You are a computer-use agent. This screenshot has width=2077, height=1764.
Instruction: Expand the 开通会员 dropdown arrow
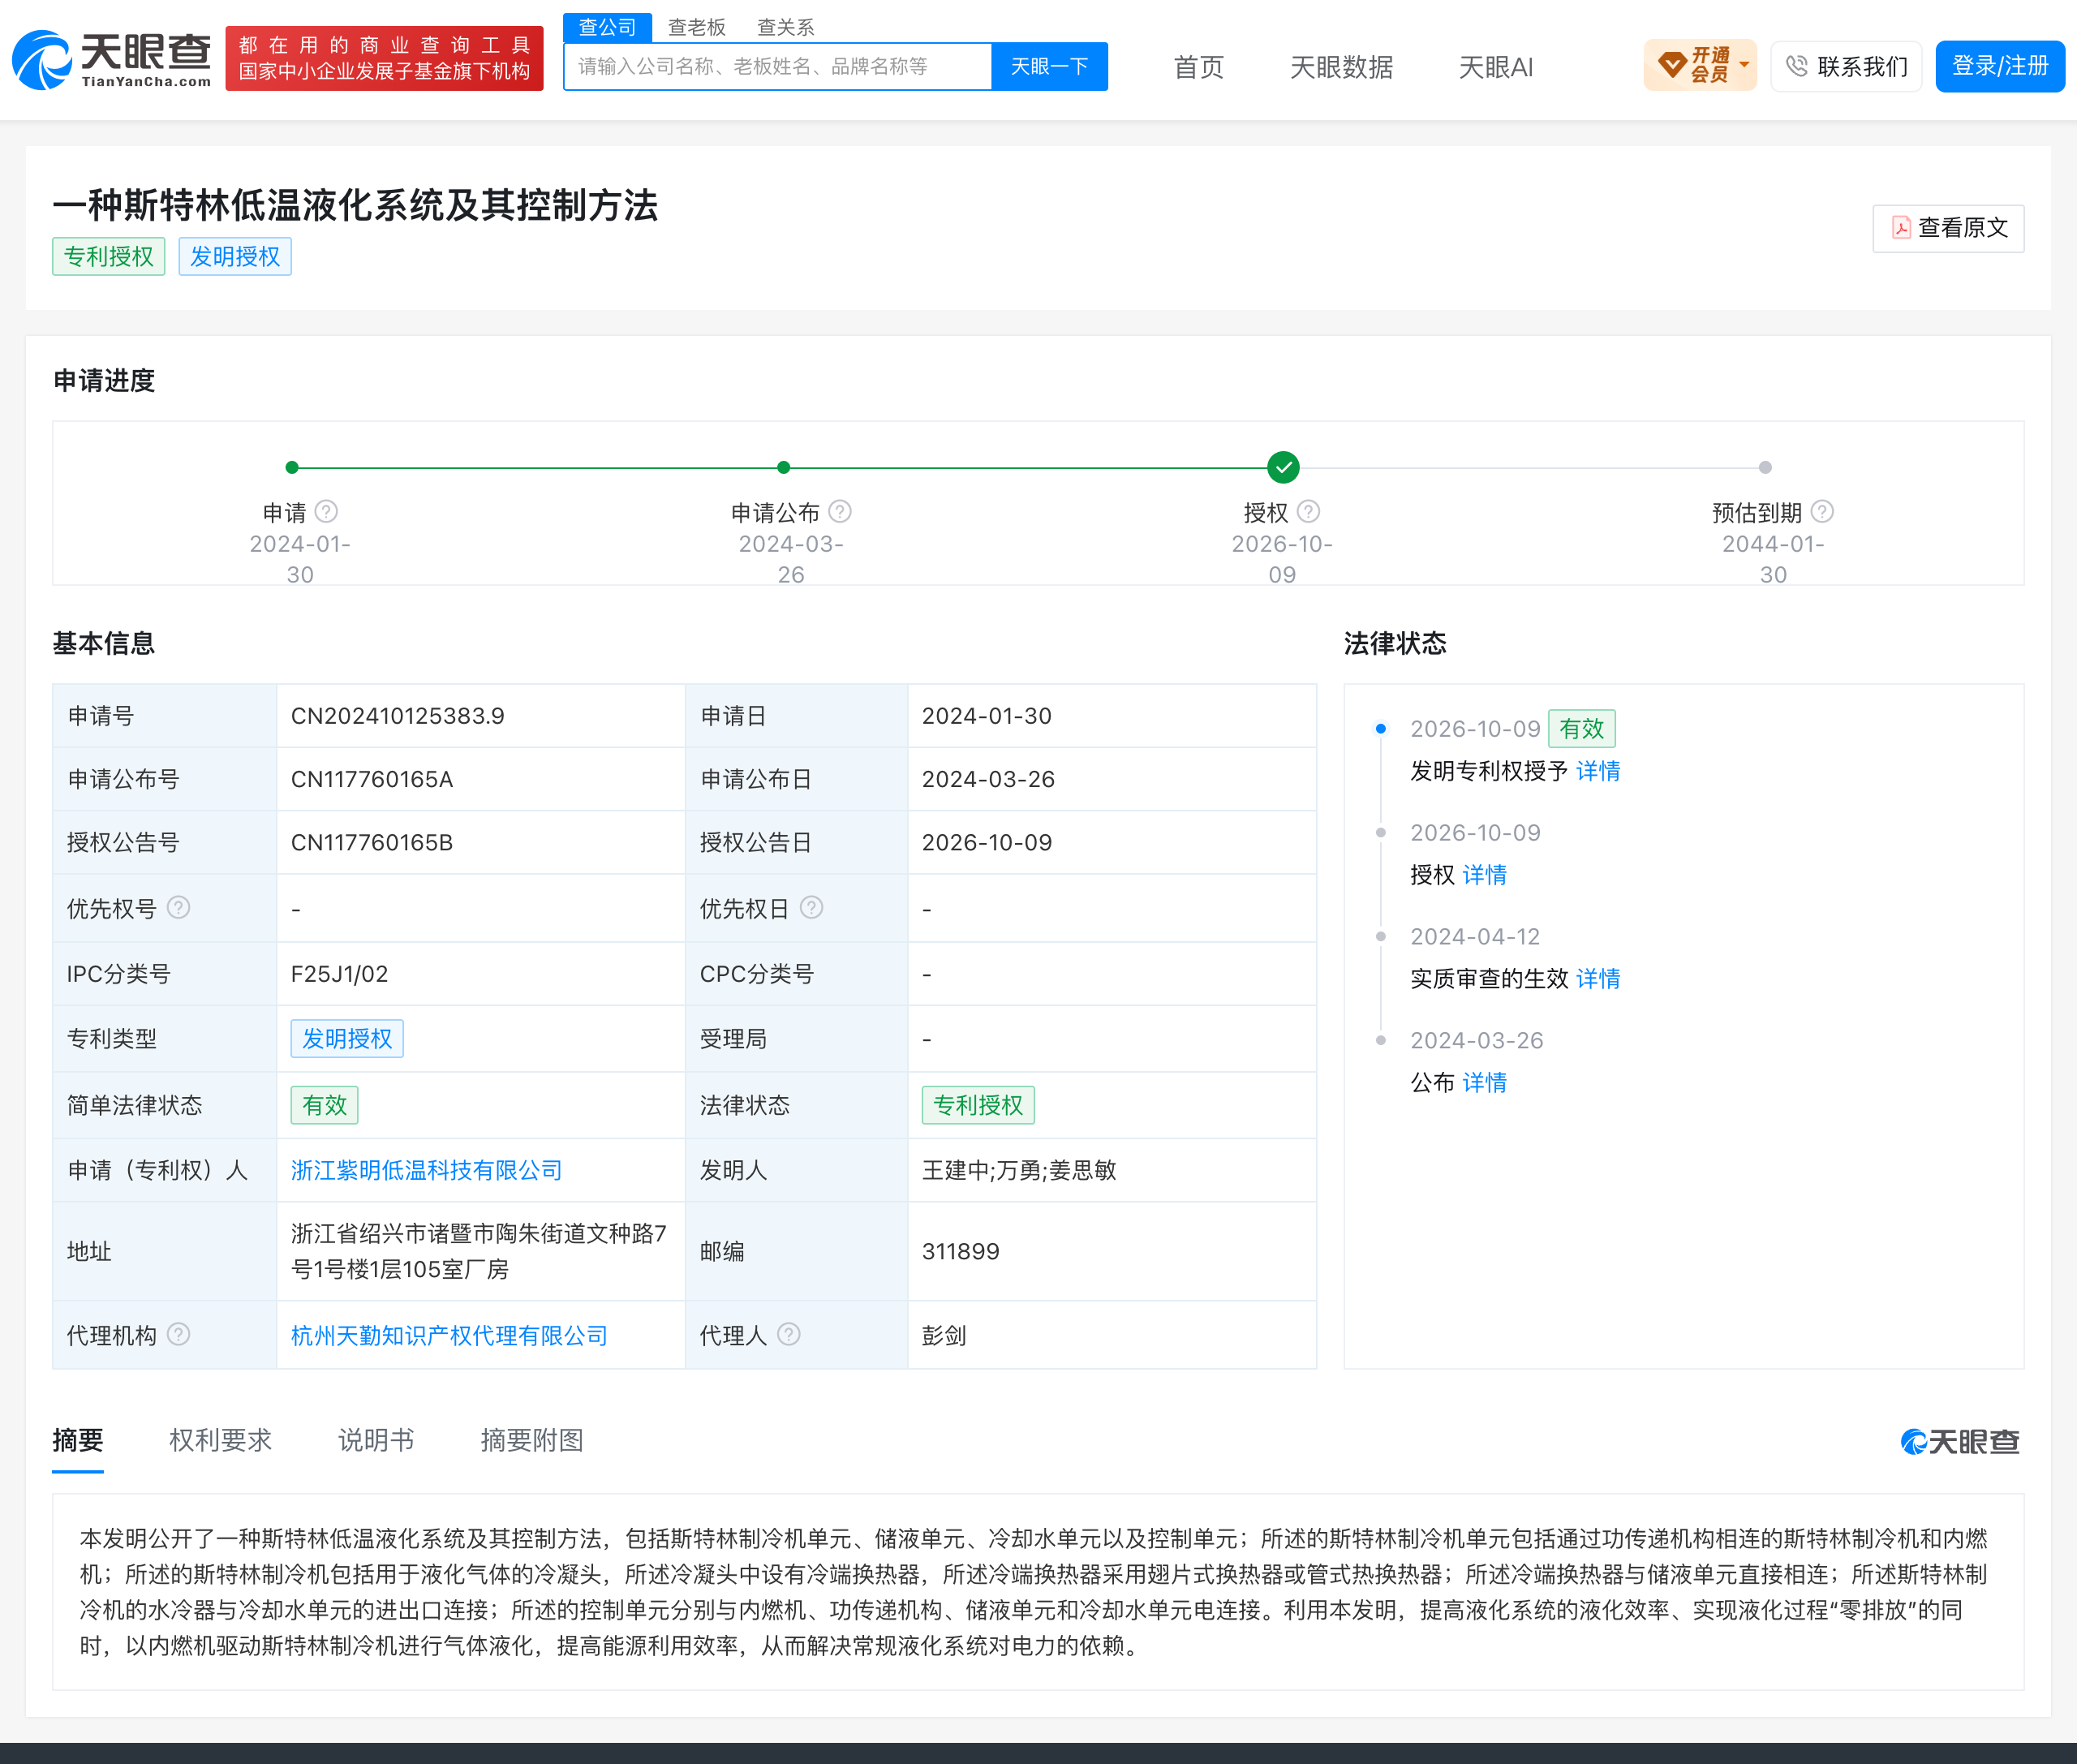(x=1744, y=65)
